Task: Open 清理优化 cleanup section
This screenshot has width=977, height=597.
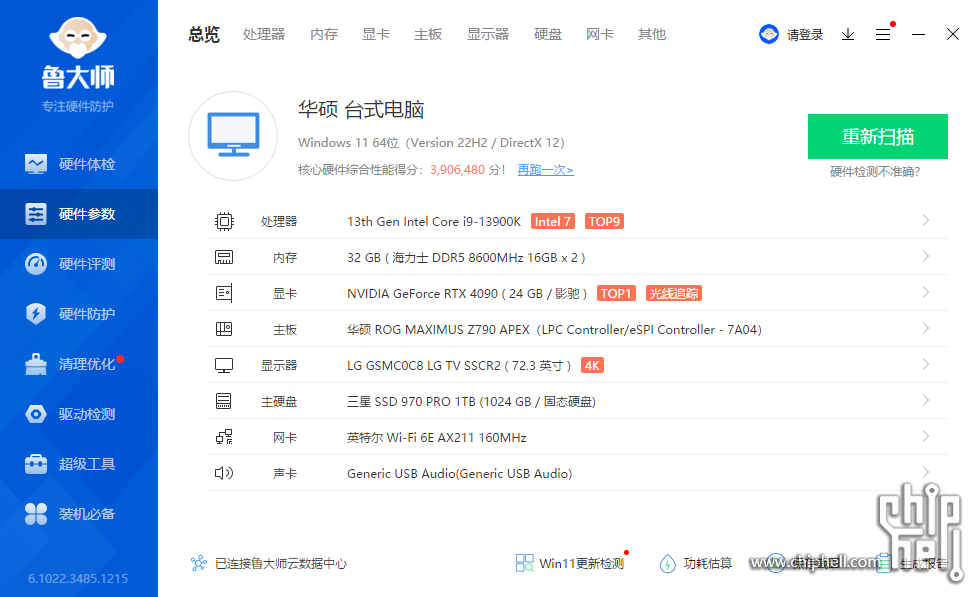Action: pos(79,364)
